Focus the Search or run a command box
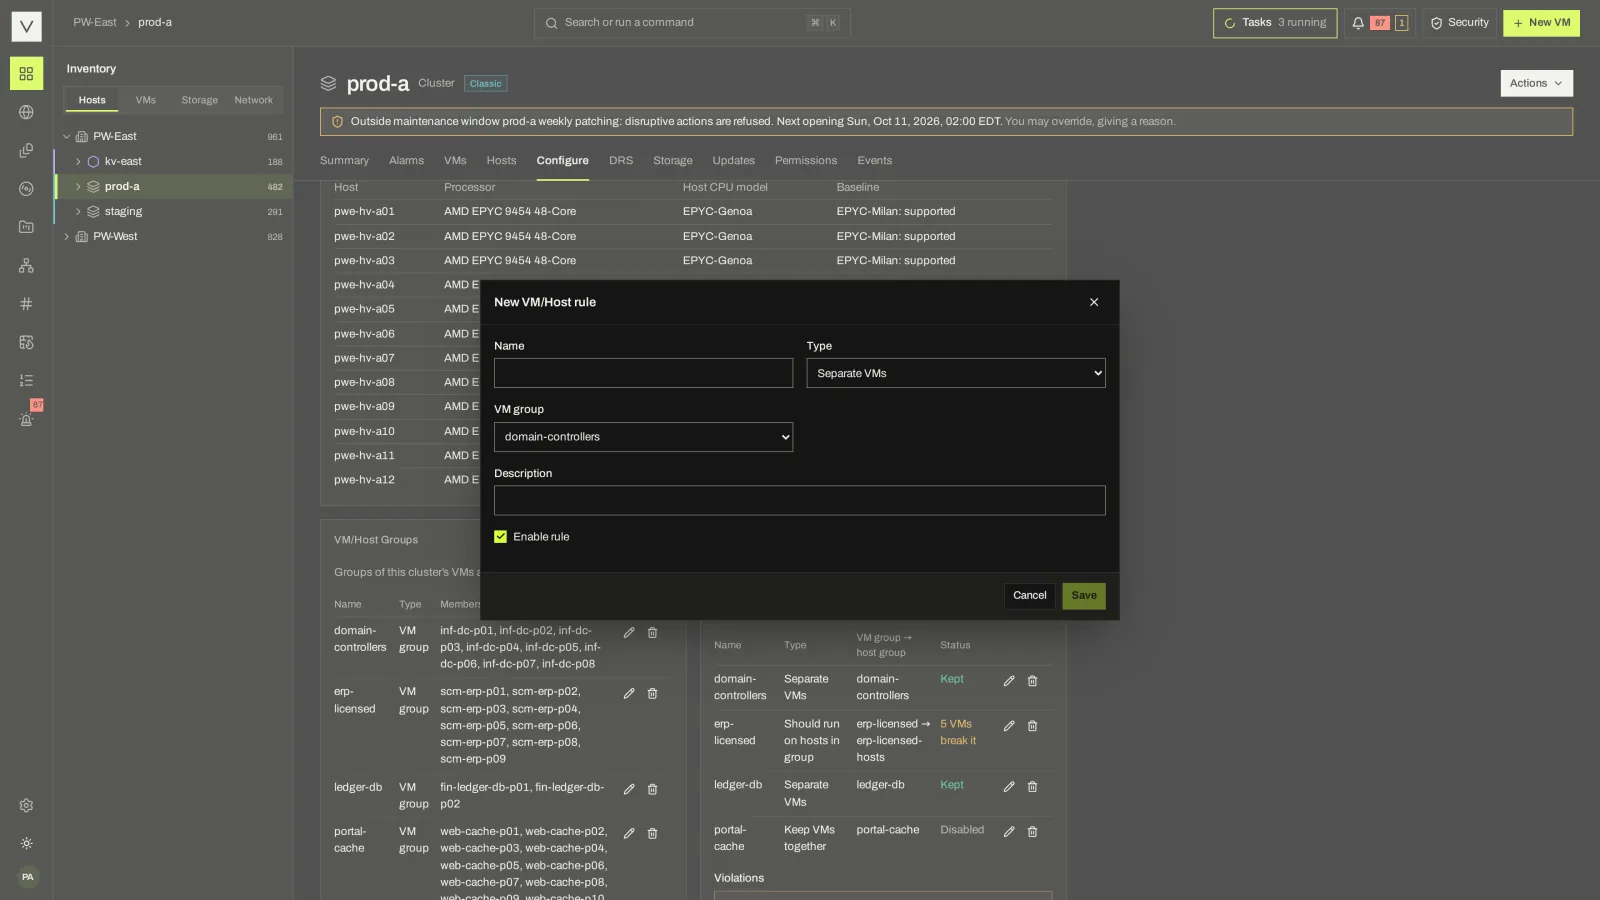The width and height of the screenshot is (1600, 900). point(692,23)
